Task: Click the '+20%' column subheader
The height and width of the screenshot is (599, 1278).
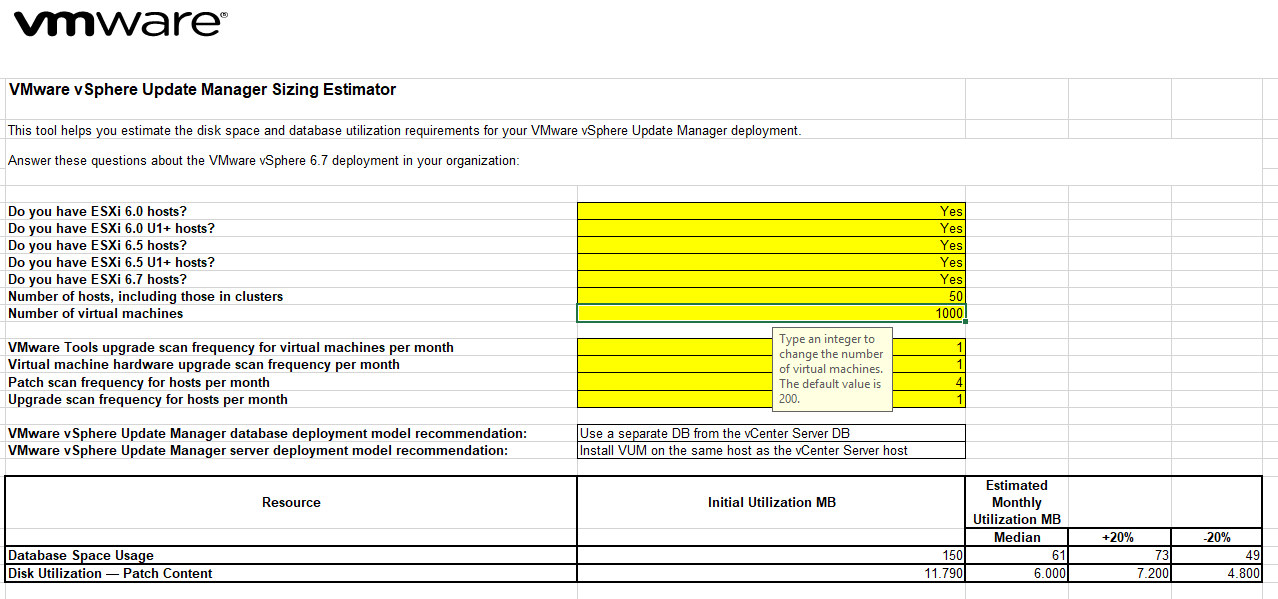Action: 1118,537
